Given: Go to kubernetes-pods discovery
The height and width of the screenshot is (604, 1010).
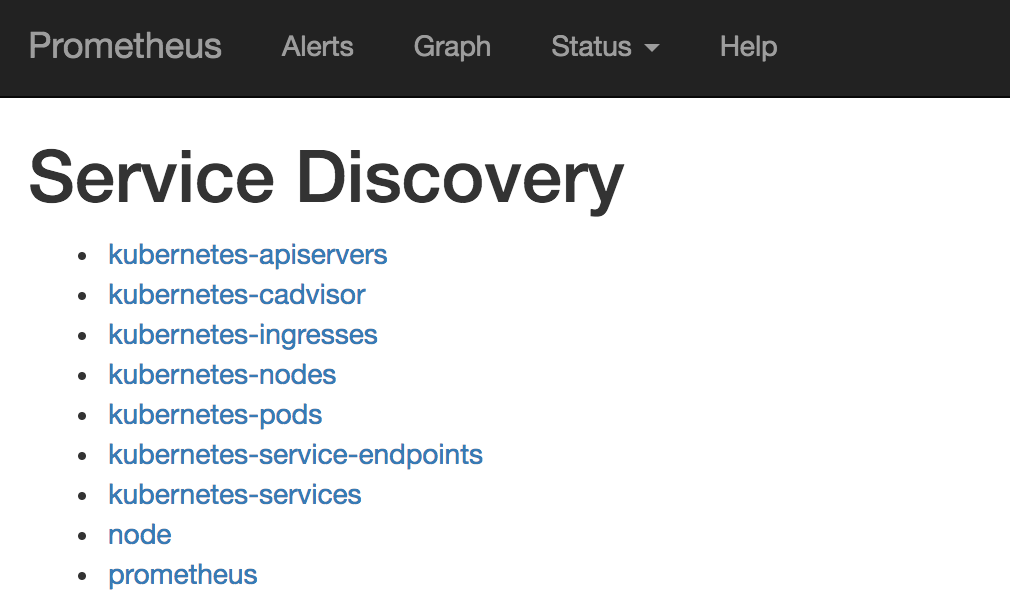Looking at the screenshot, I should (215, 415).
